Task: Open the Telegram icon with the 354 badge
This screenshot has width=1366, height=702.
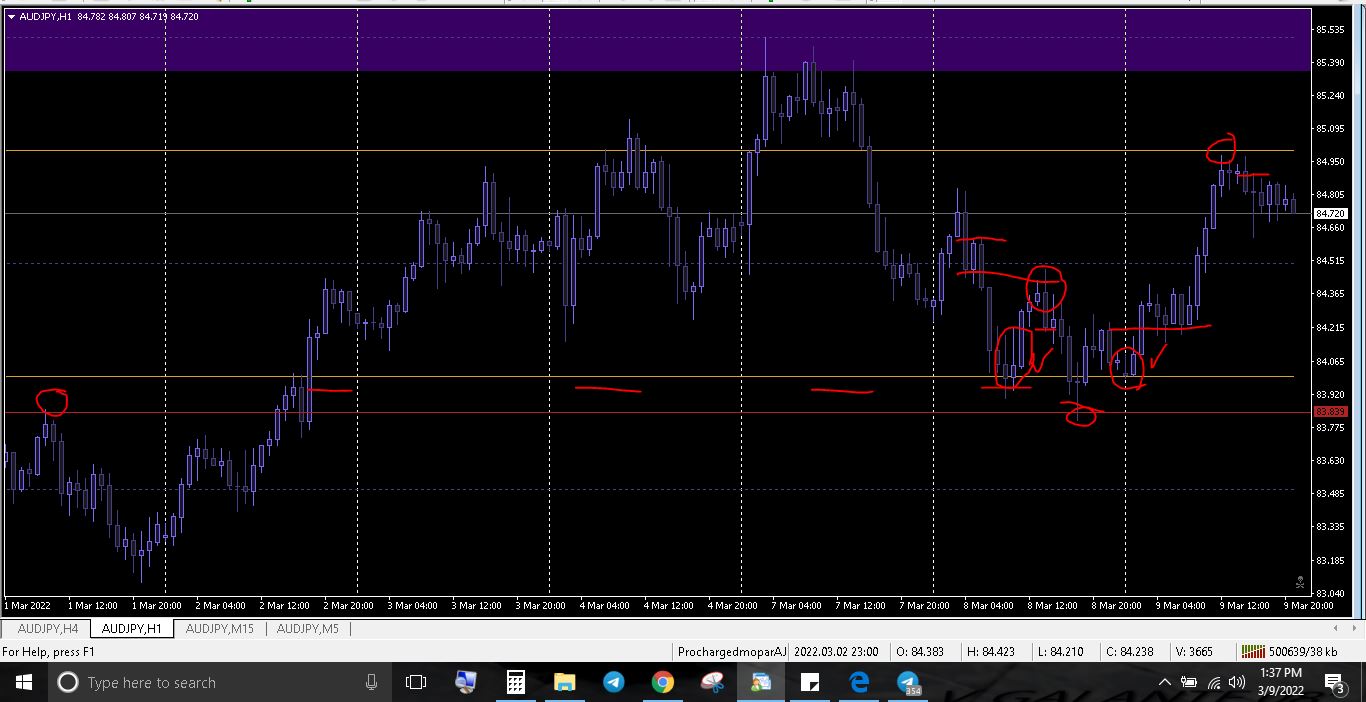Action: tap(908, 682)
